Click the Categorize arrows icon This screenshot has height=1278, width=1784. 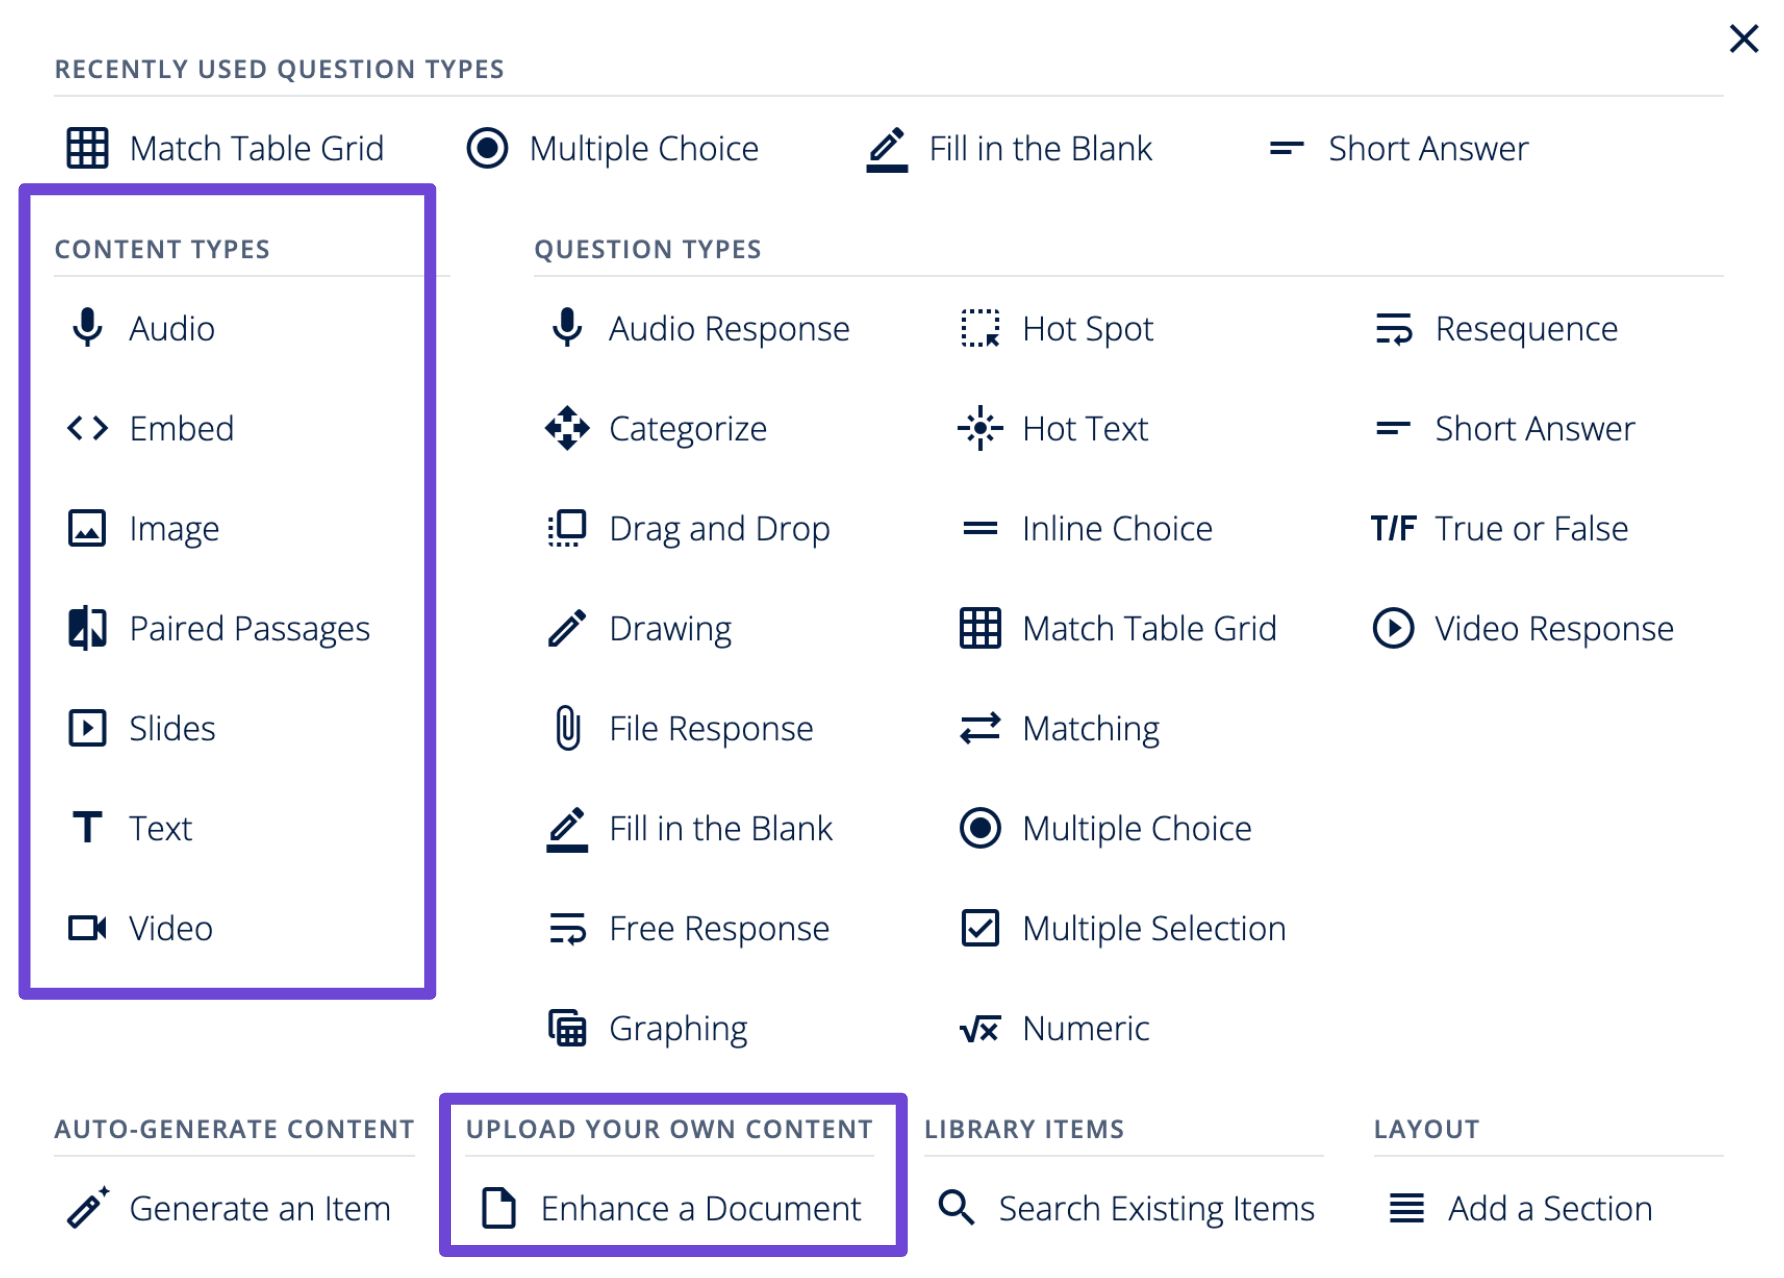[567, 428]
